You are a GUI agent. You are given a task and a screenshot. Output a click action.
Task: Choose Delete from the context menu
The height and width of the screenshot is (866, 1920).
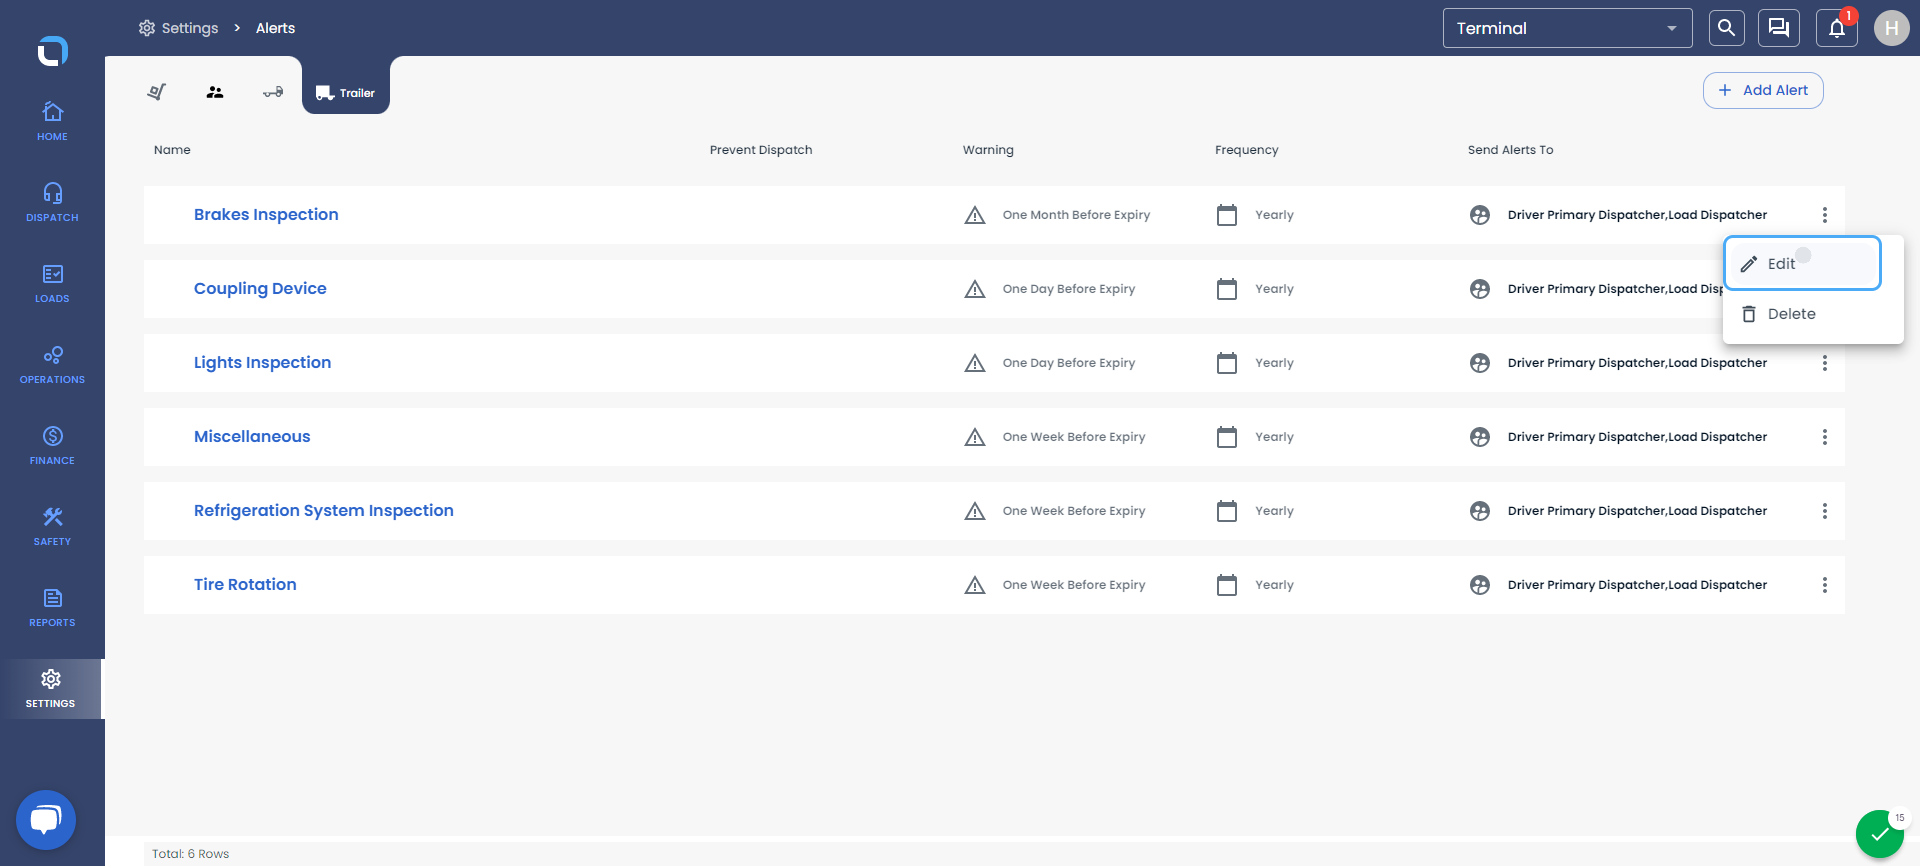(x=1802, y=314)
